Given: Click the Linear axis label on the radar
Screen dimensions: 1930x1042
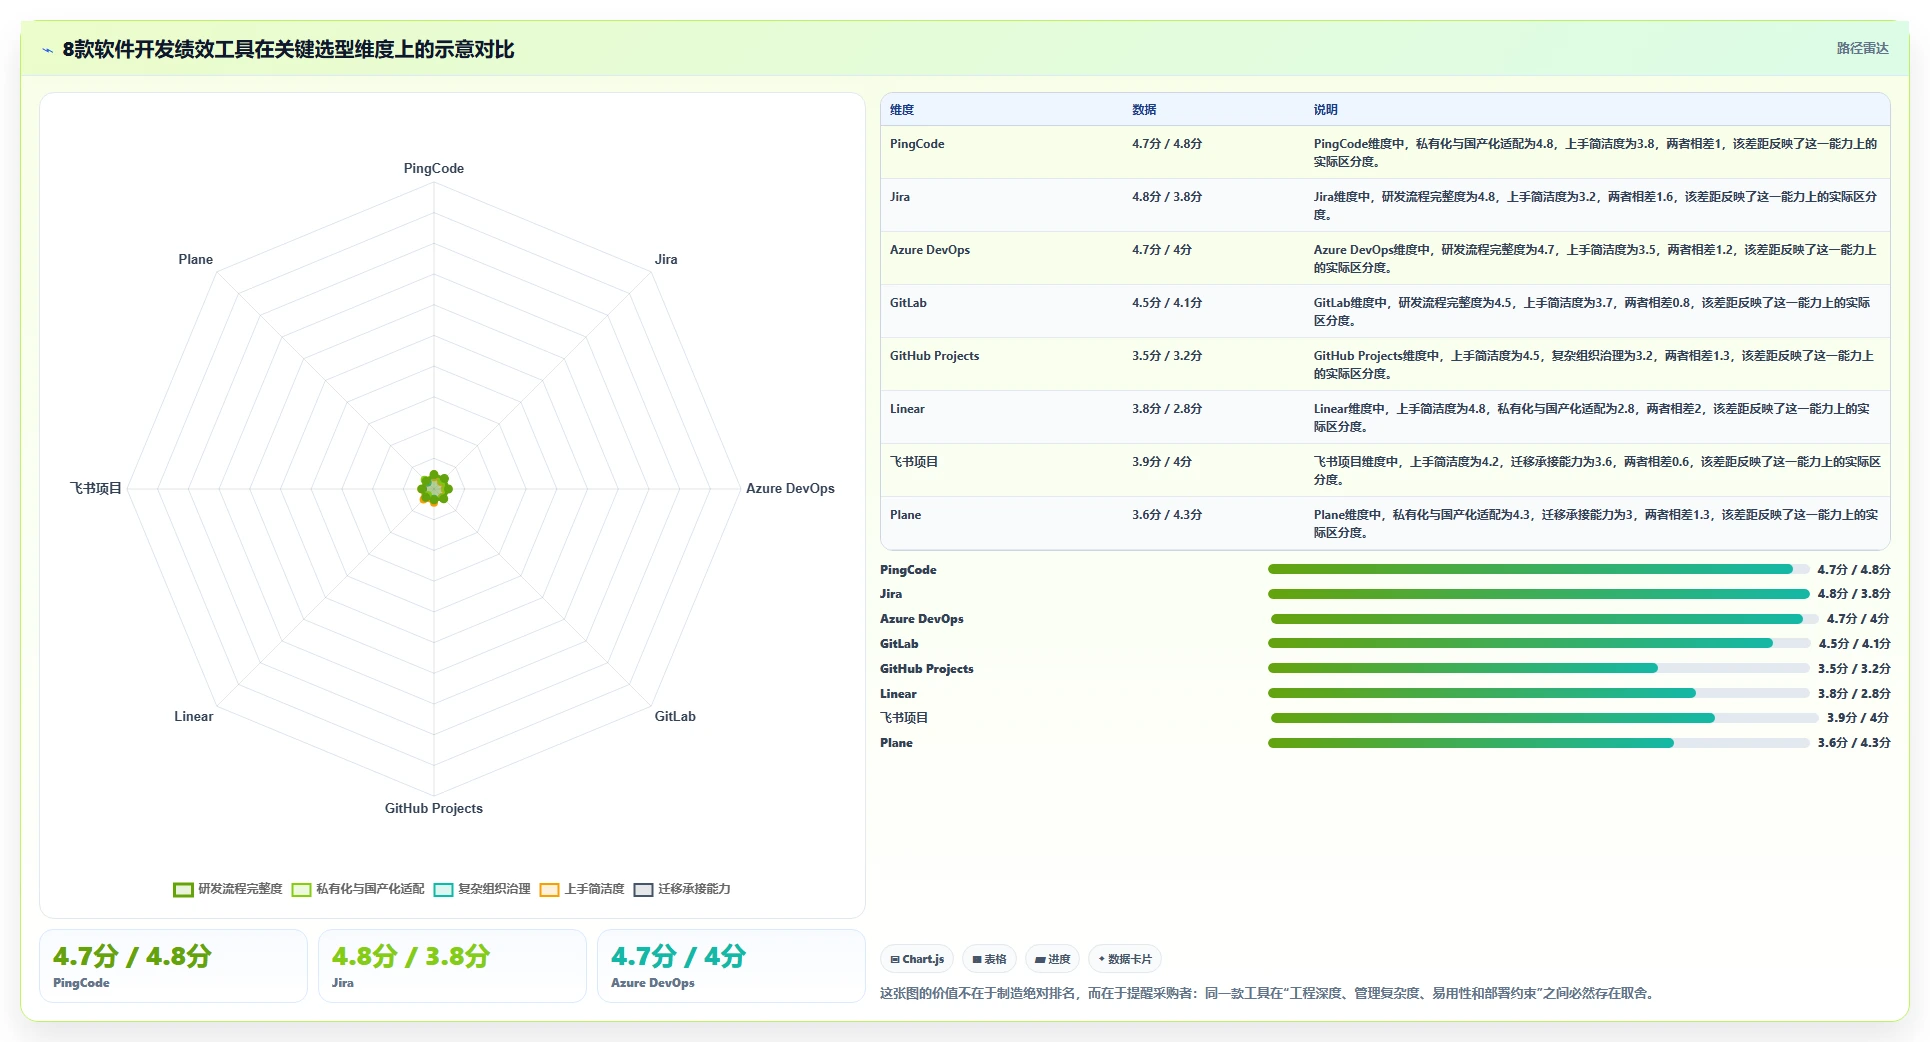Looking at the screenshot, I should (194, 716).
